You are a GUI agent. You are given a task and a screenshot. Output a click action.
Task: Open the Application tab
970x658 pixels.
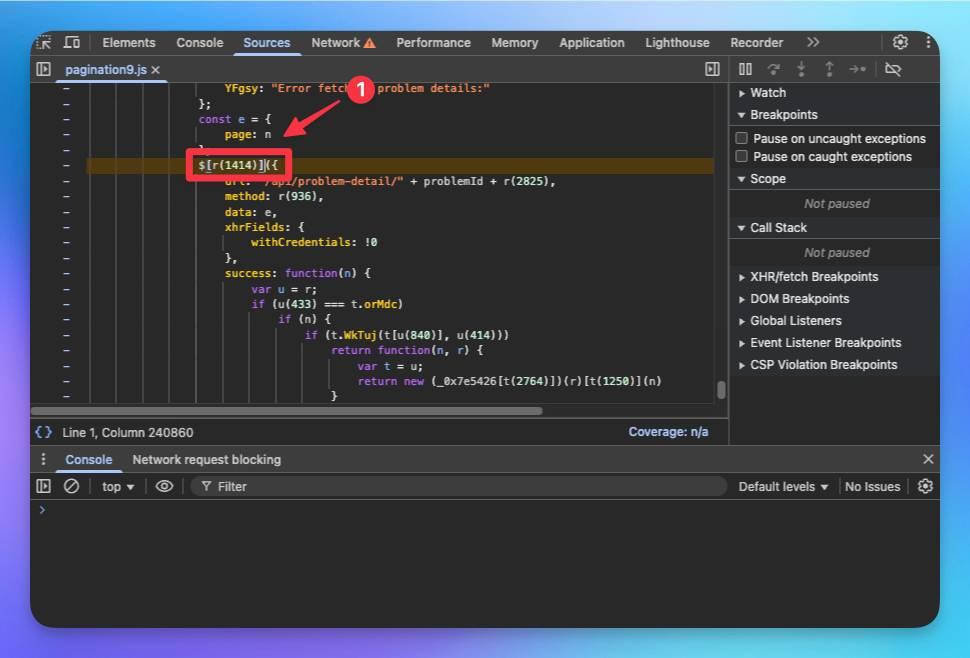click(x=592, y=43)
